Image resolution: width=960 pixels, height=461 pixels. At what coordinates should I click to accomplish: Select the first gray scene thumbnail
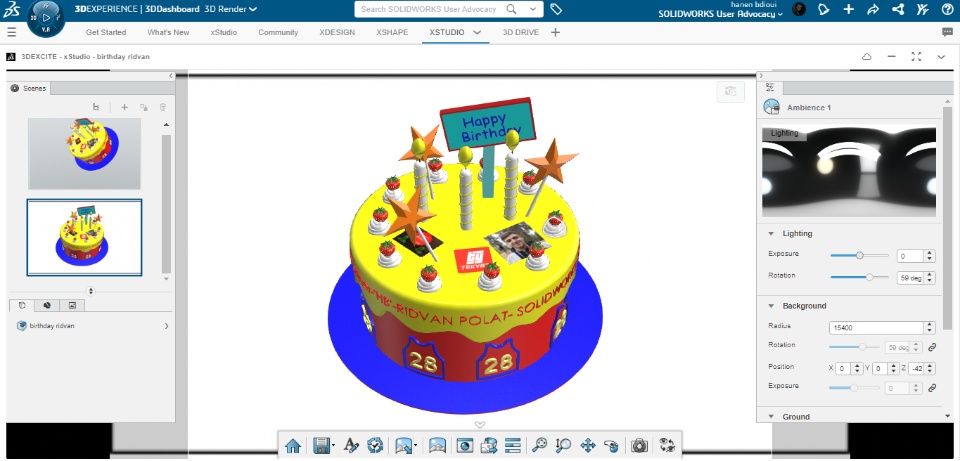[84, 154]
